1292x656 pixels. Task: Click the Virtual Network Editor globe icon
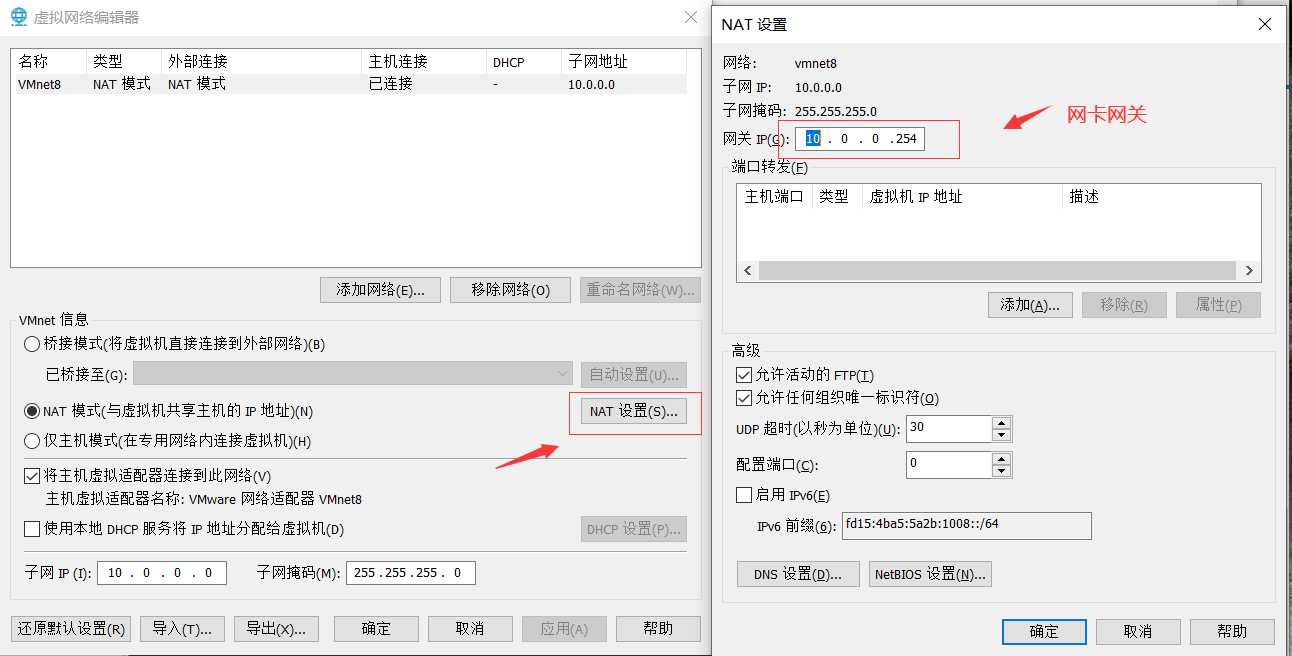(x=18, y=17)
